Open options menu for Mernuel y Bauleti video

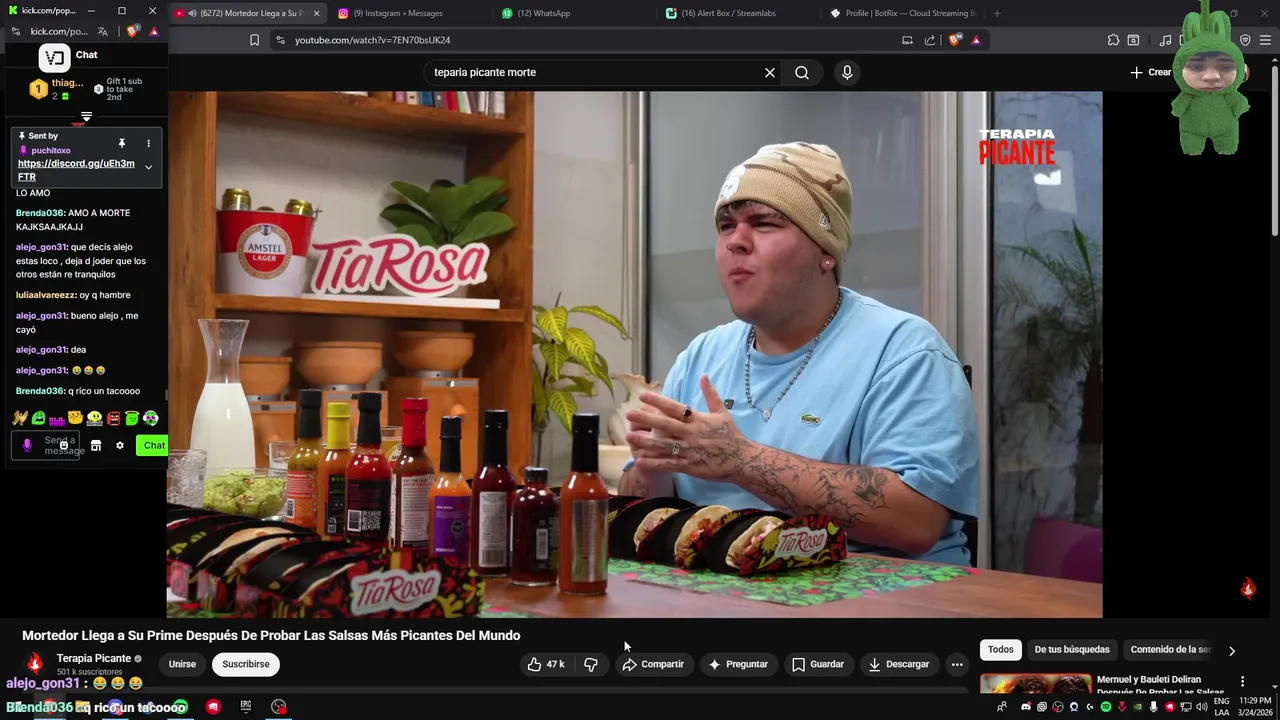point(1243,681)
